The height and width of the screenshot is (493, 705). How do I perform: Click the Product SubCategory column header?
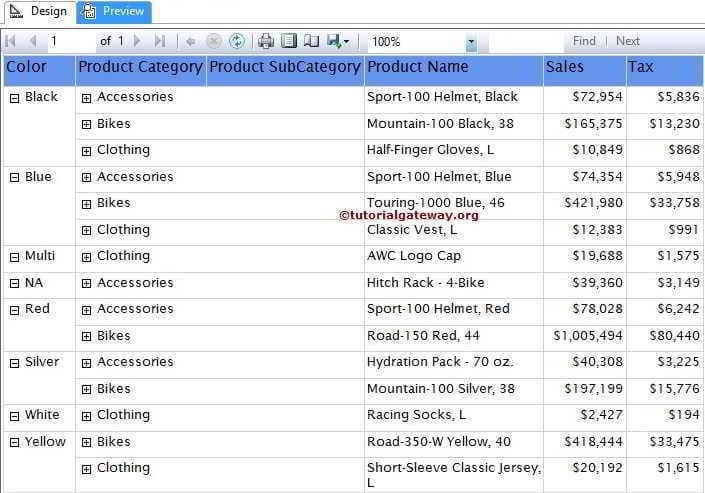click(x=285, y=71)
